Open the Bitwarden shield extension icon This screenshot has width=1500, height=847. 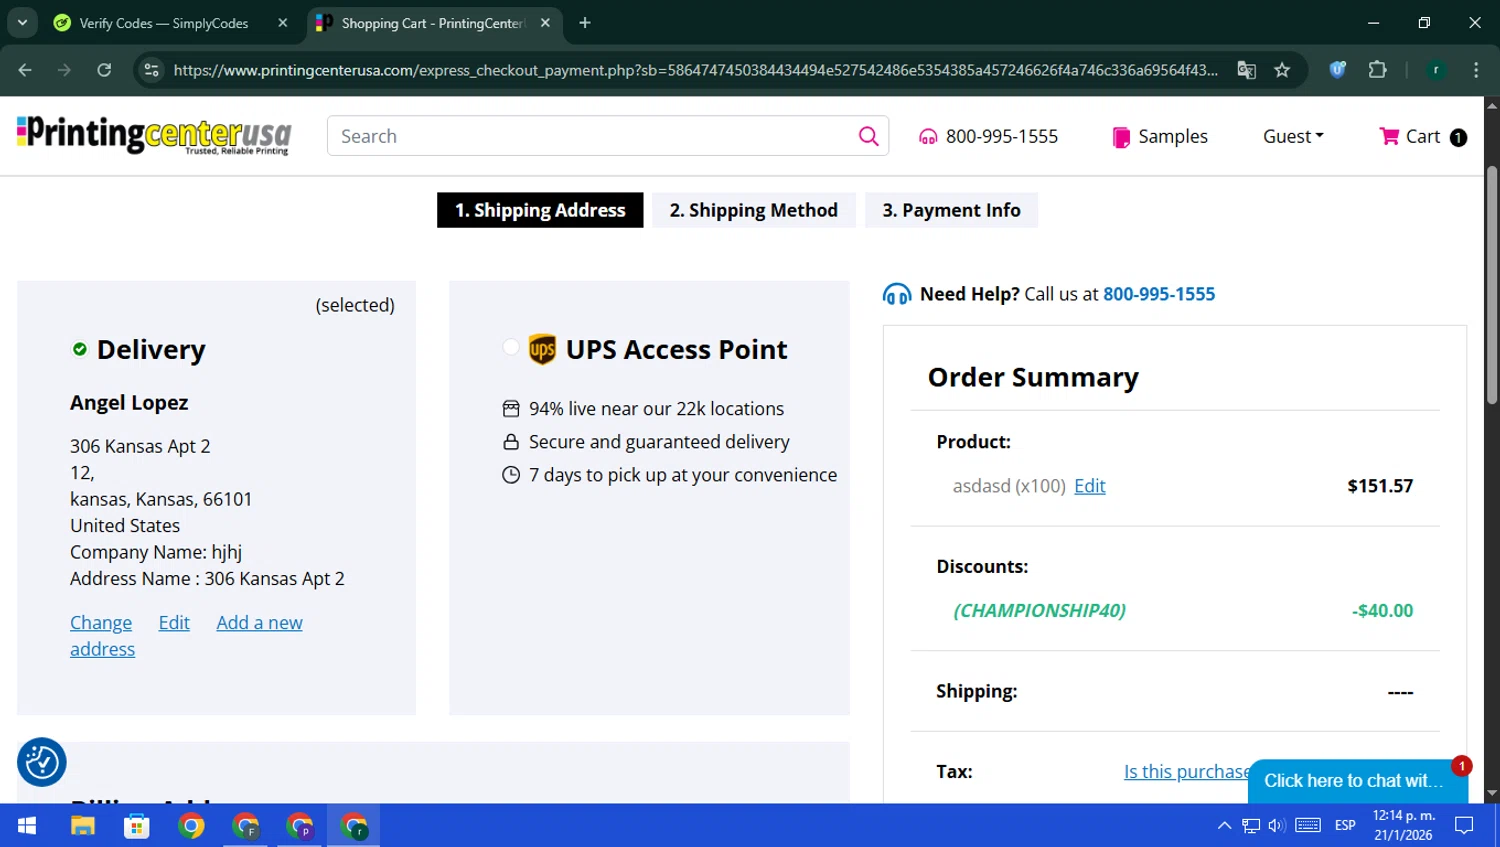point(1338,70)
